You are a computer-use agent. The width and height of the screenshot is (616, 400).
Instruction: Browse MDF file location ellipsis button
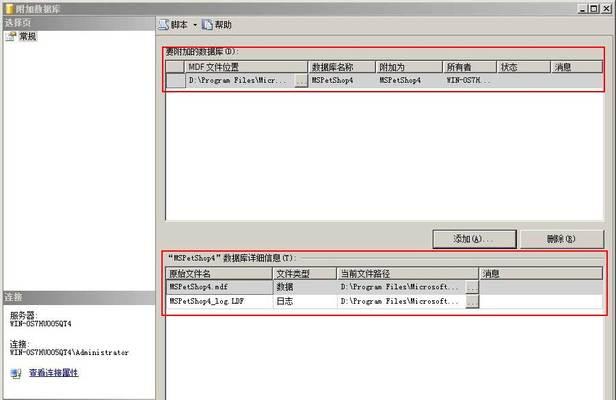click(x=301, y=81)
